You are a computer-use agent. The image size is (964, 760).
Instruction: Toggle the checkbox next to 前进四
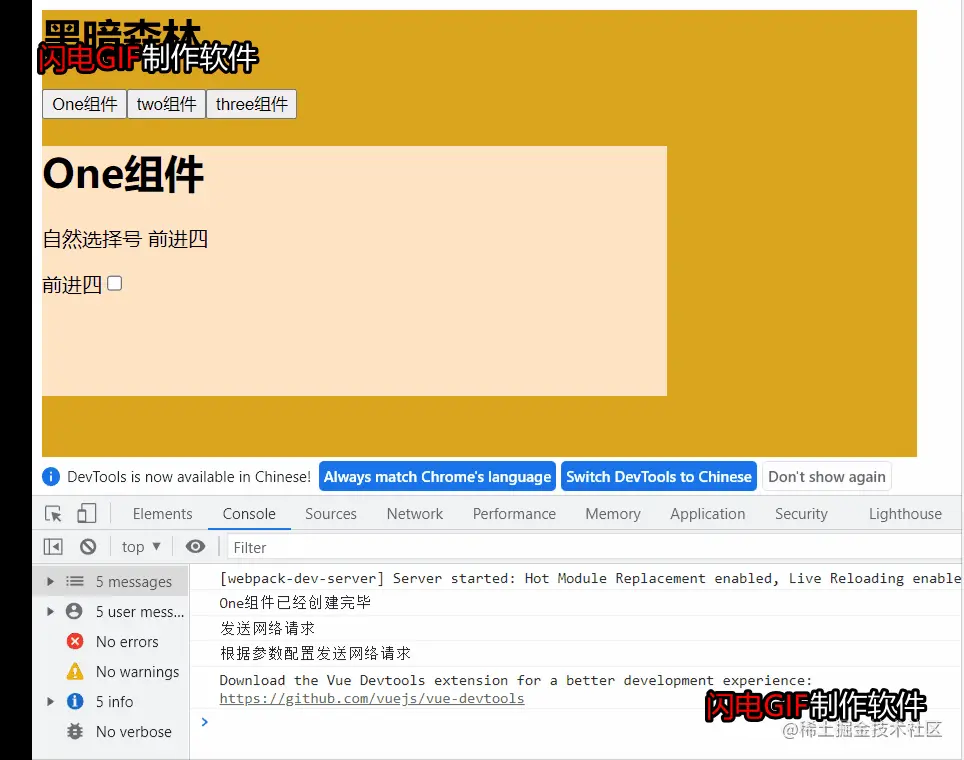point(114,283)
